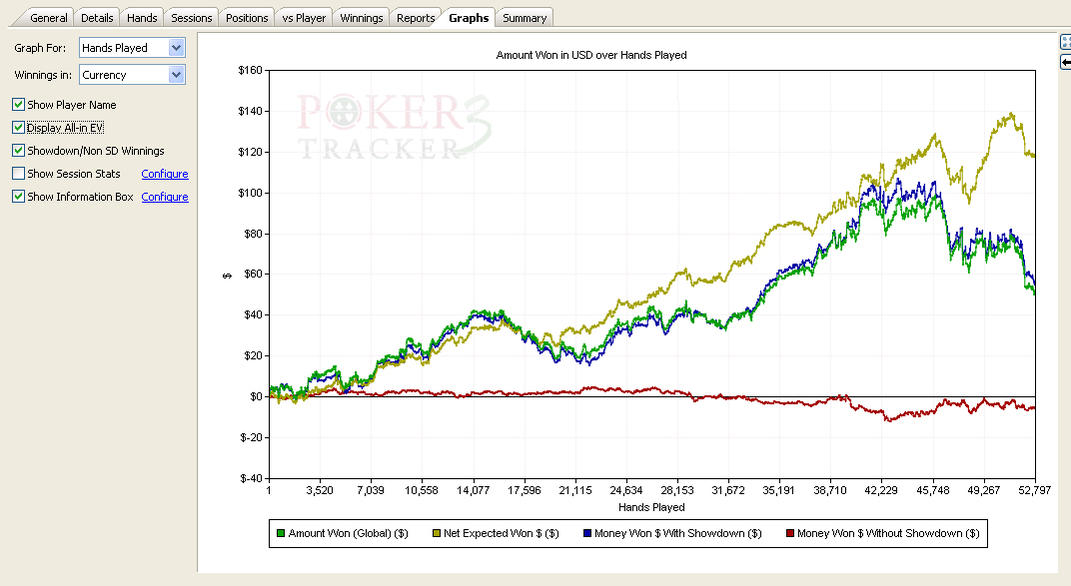Click yellow Net Expected Won legend swatch

[x=435, y=534]
